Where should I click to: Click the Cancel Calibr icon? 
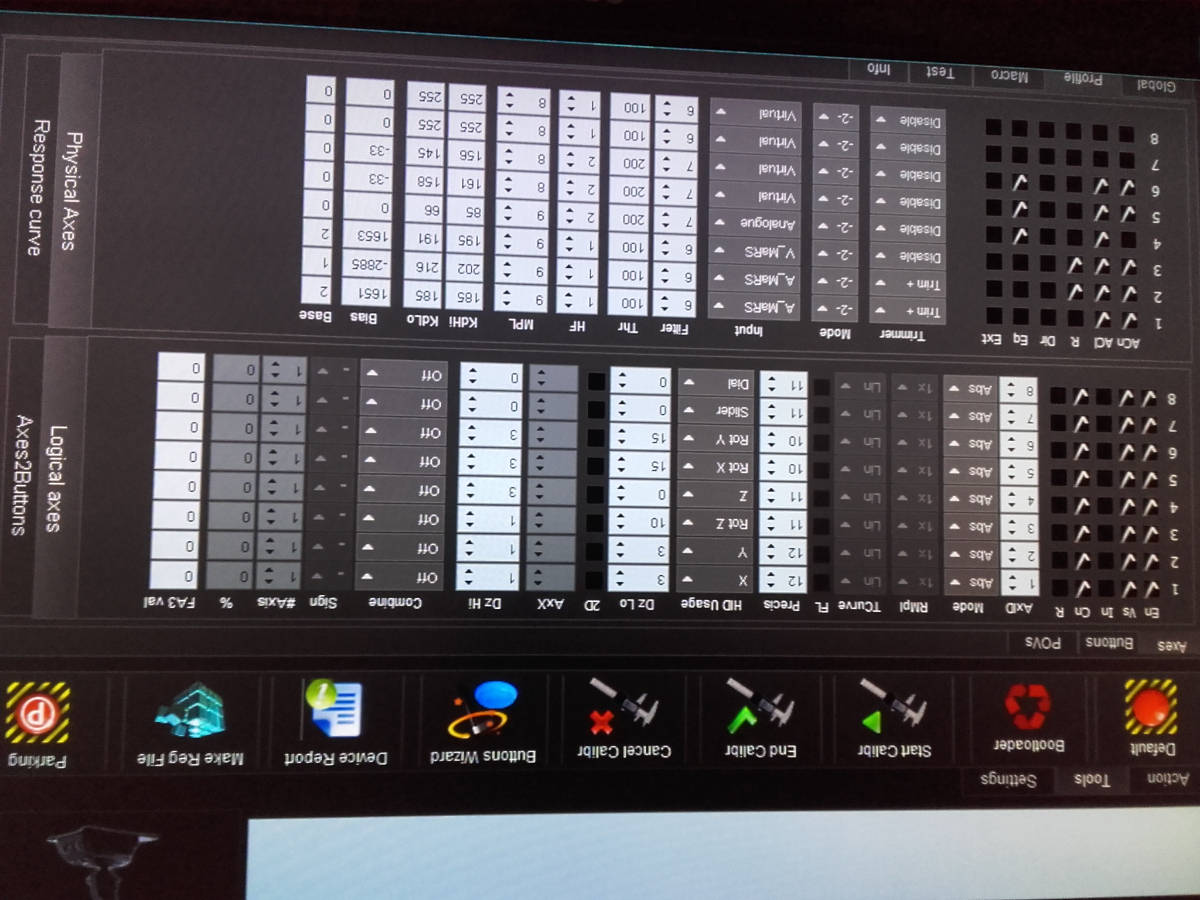(x=621, y=707)
